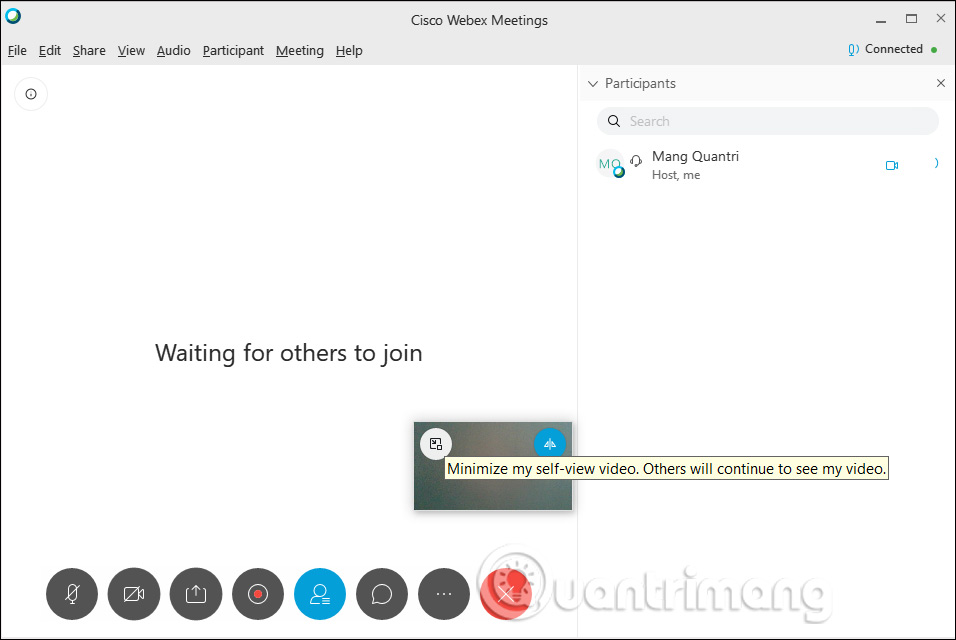Image resolution: width=956 pixels, height=640 pixels.
Task: Maximize the Webex Meetings window
Action: tap(911, 19)
